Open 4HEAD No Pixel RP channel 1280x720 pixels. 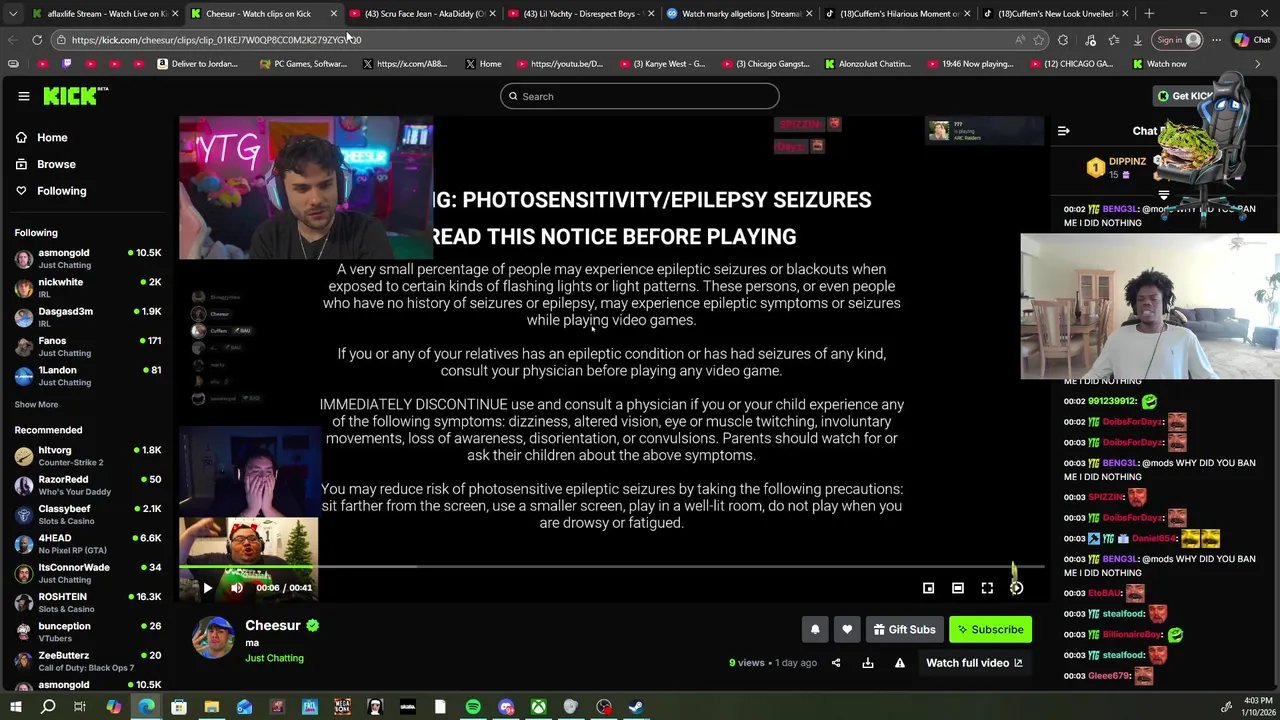pos(87,544)
